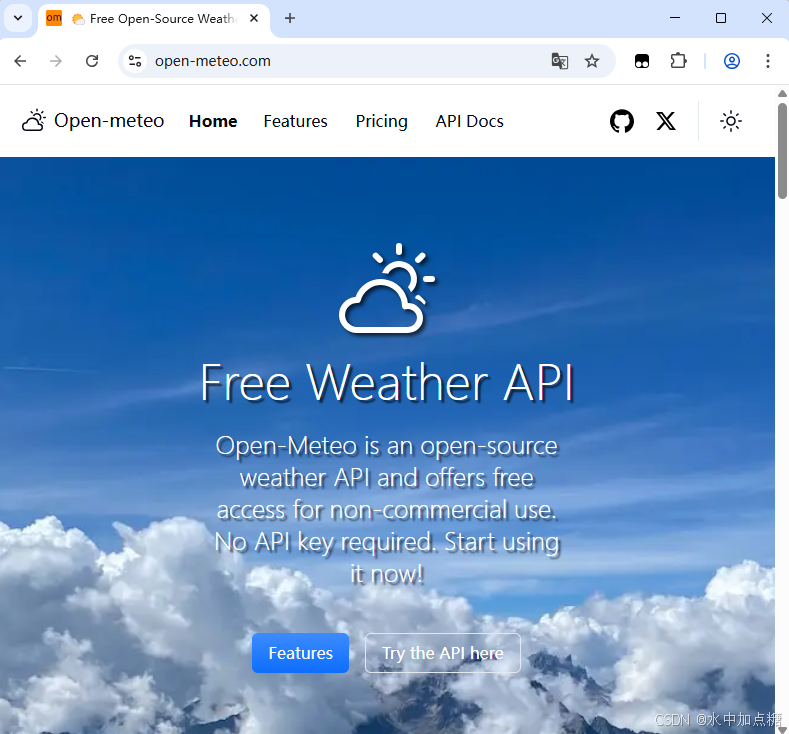Open a new tab with plus button
The height and width of the screenshot is (734, 789).
point(290,19)
